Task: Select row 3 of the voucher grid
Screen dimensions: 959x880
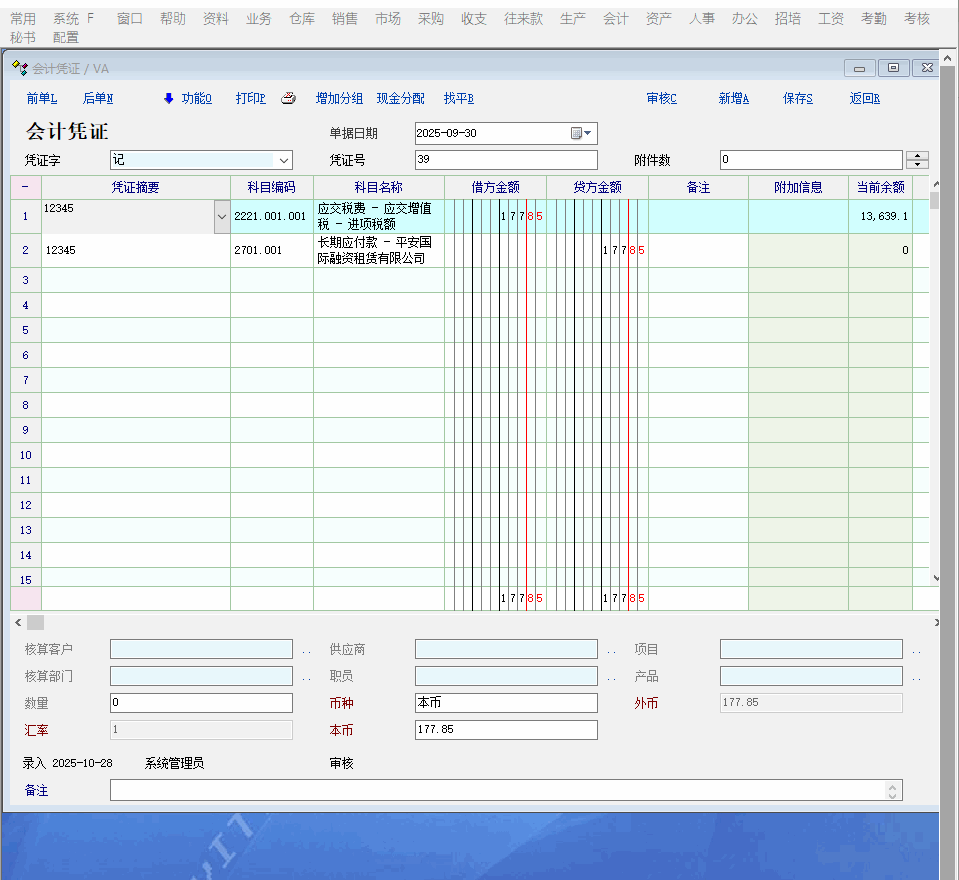Action: tap(25, 280)
